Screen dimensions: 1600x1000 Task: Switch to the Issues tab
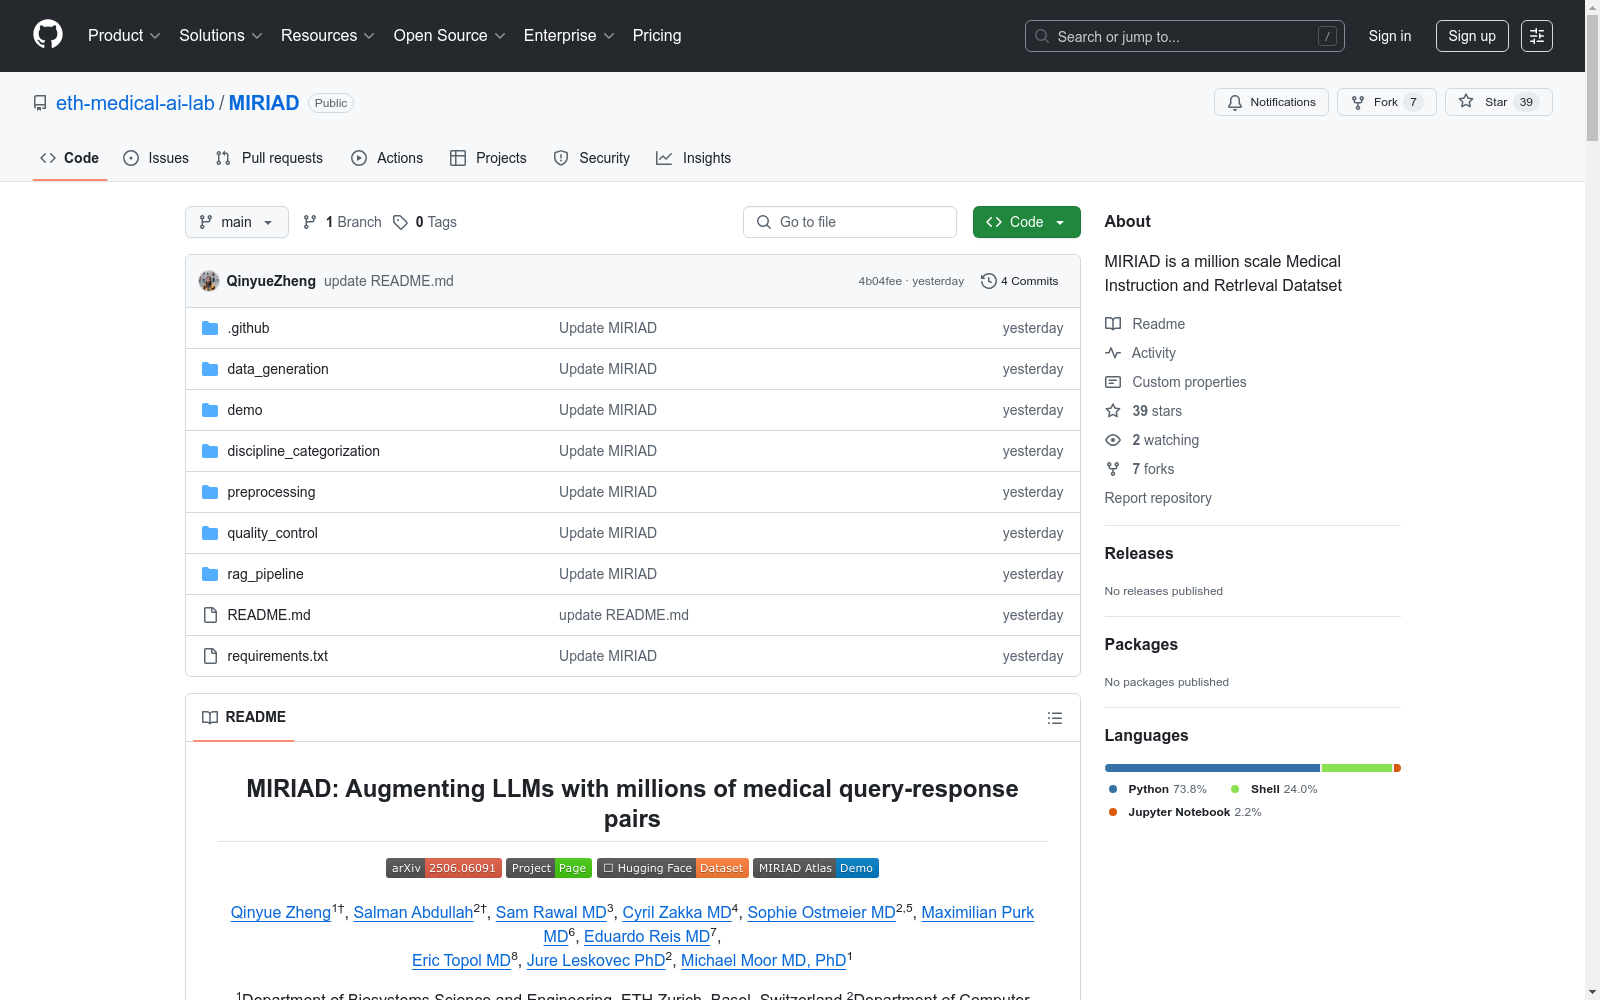click(x=156, y=158)
